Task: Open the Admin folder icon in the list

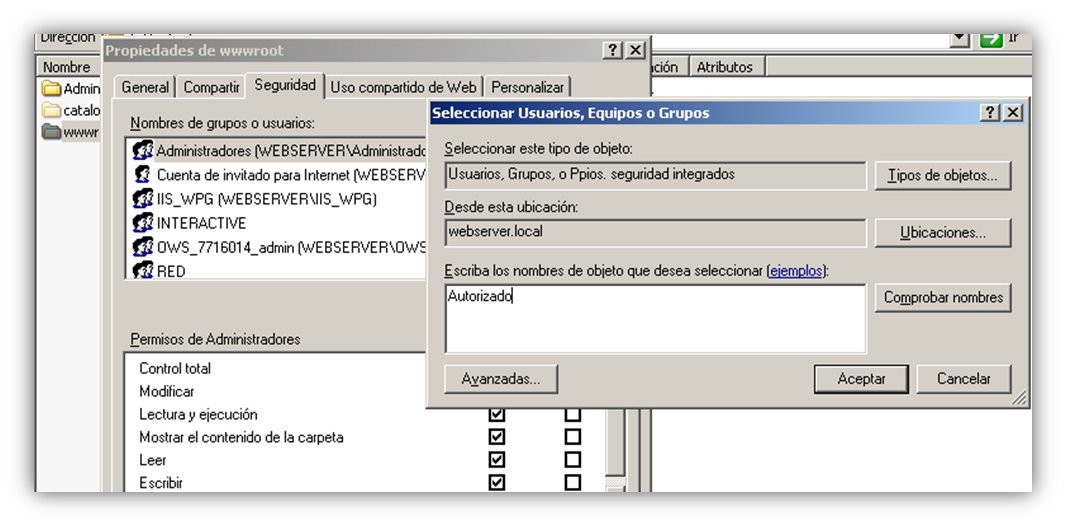Action: (51, 88)
